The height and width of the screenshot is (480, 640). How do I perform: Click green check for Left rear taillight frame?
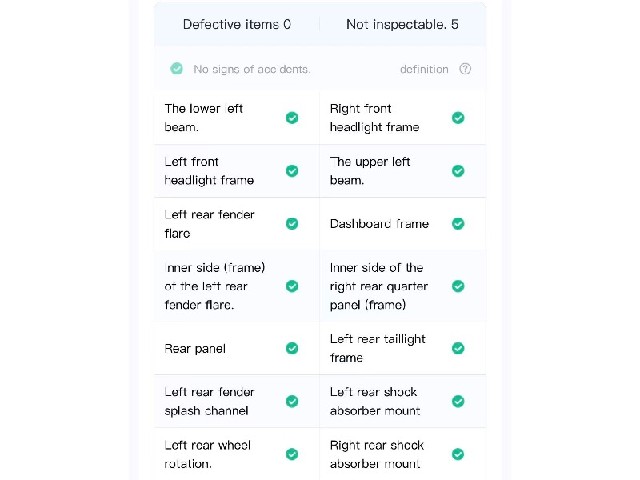(x=458, y=348)
